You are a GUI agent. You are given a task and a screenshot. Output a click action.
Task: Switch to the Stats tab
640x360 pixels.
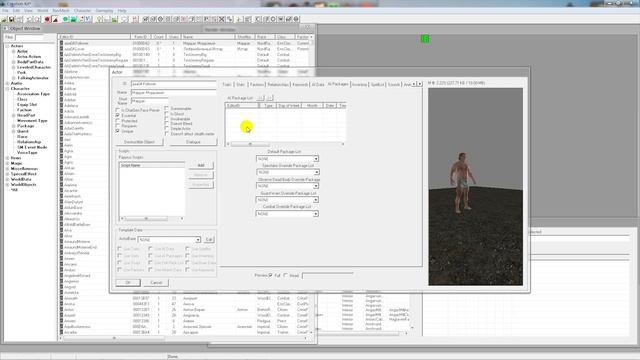pyautogui.click(x=240, y=84)
